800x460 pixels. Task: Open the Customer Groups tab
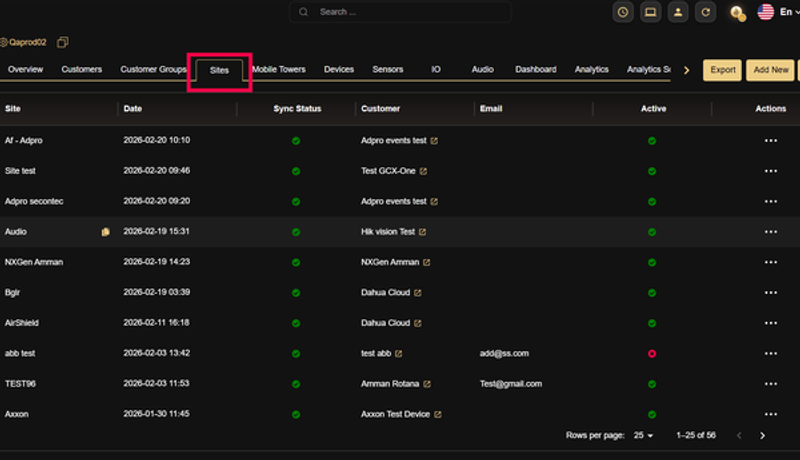pos(154,69)
